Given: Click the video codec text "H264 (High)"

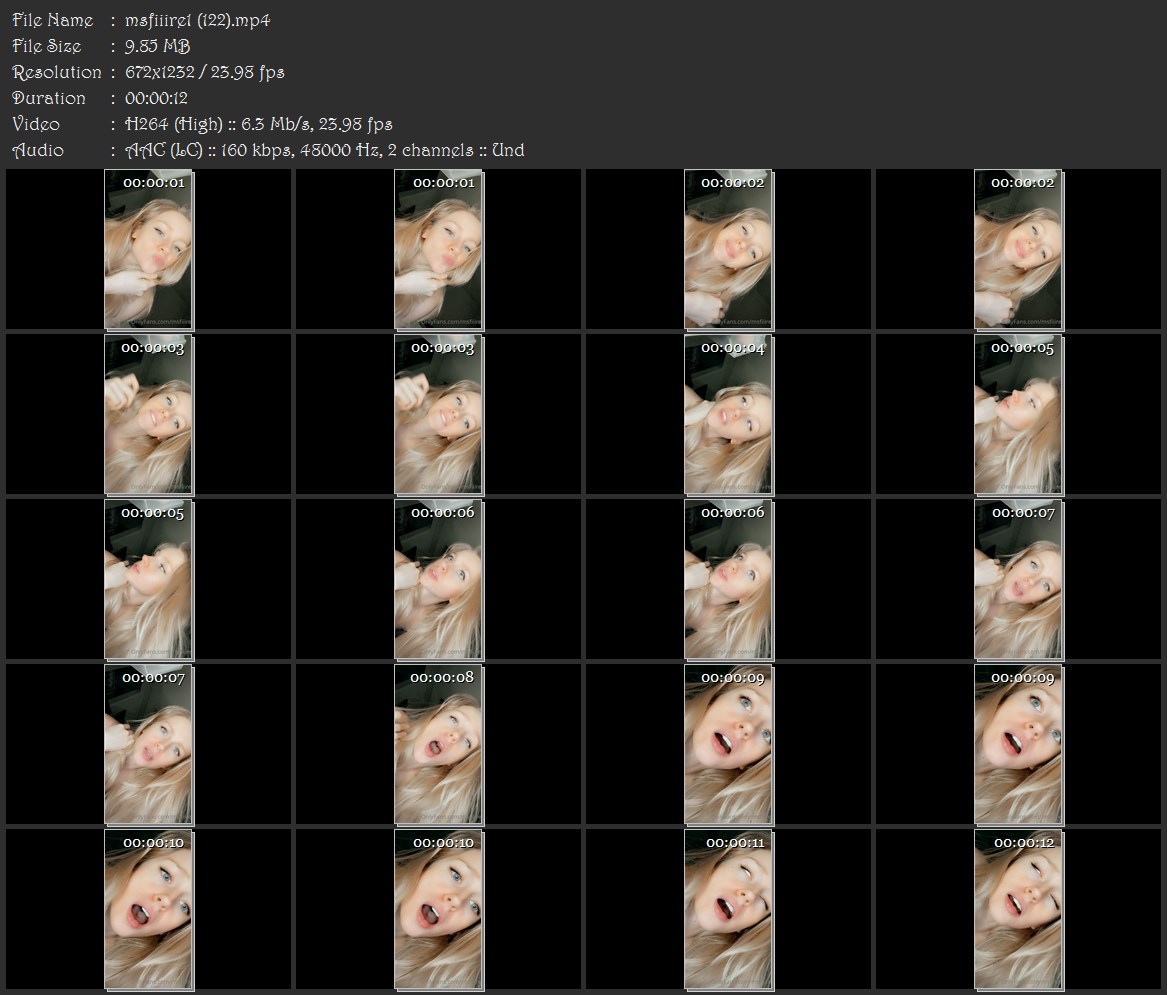Looking at the screenshot, I should pyautogui.click(x=174, y=124).
